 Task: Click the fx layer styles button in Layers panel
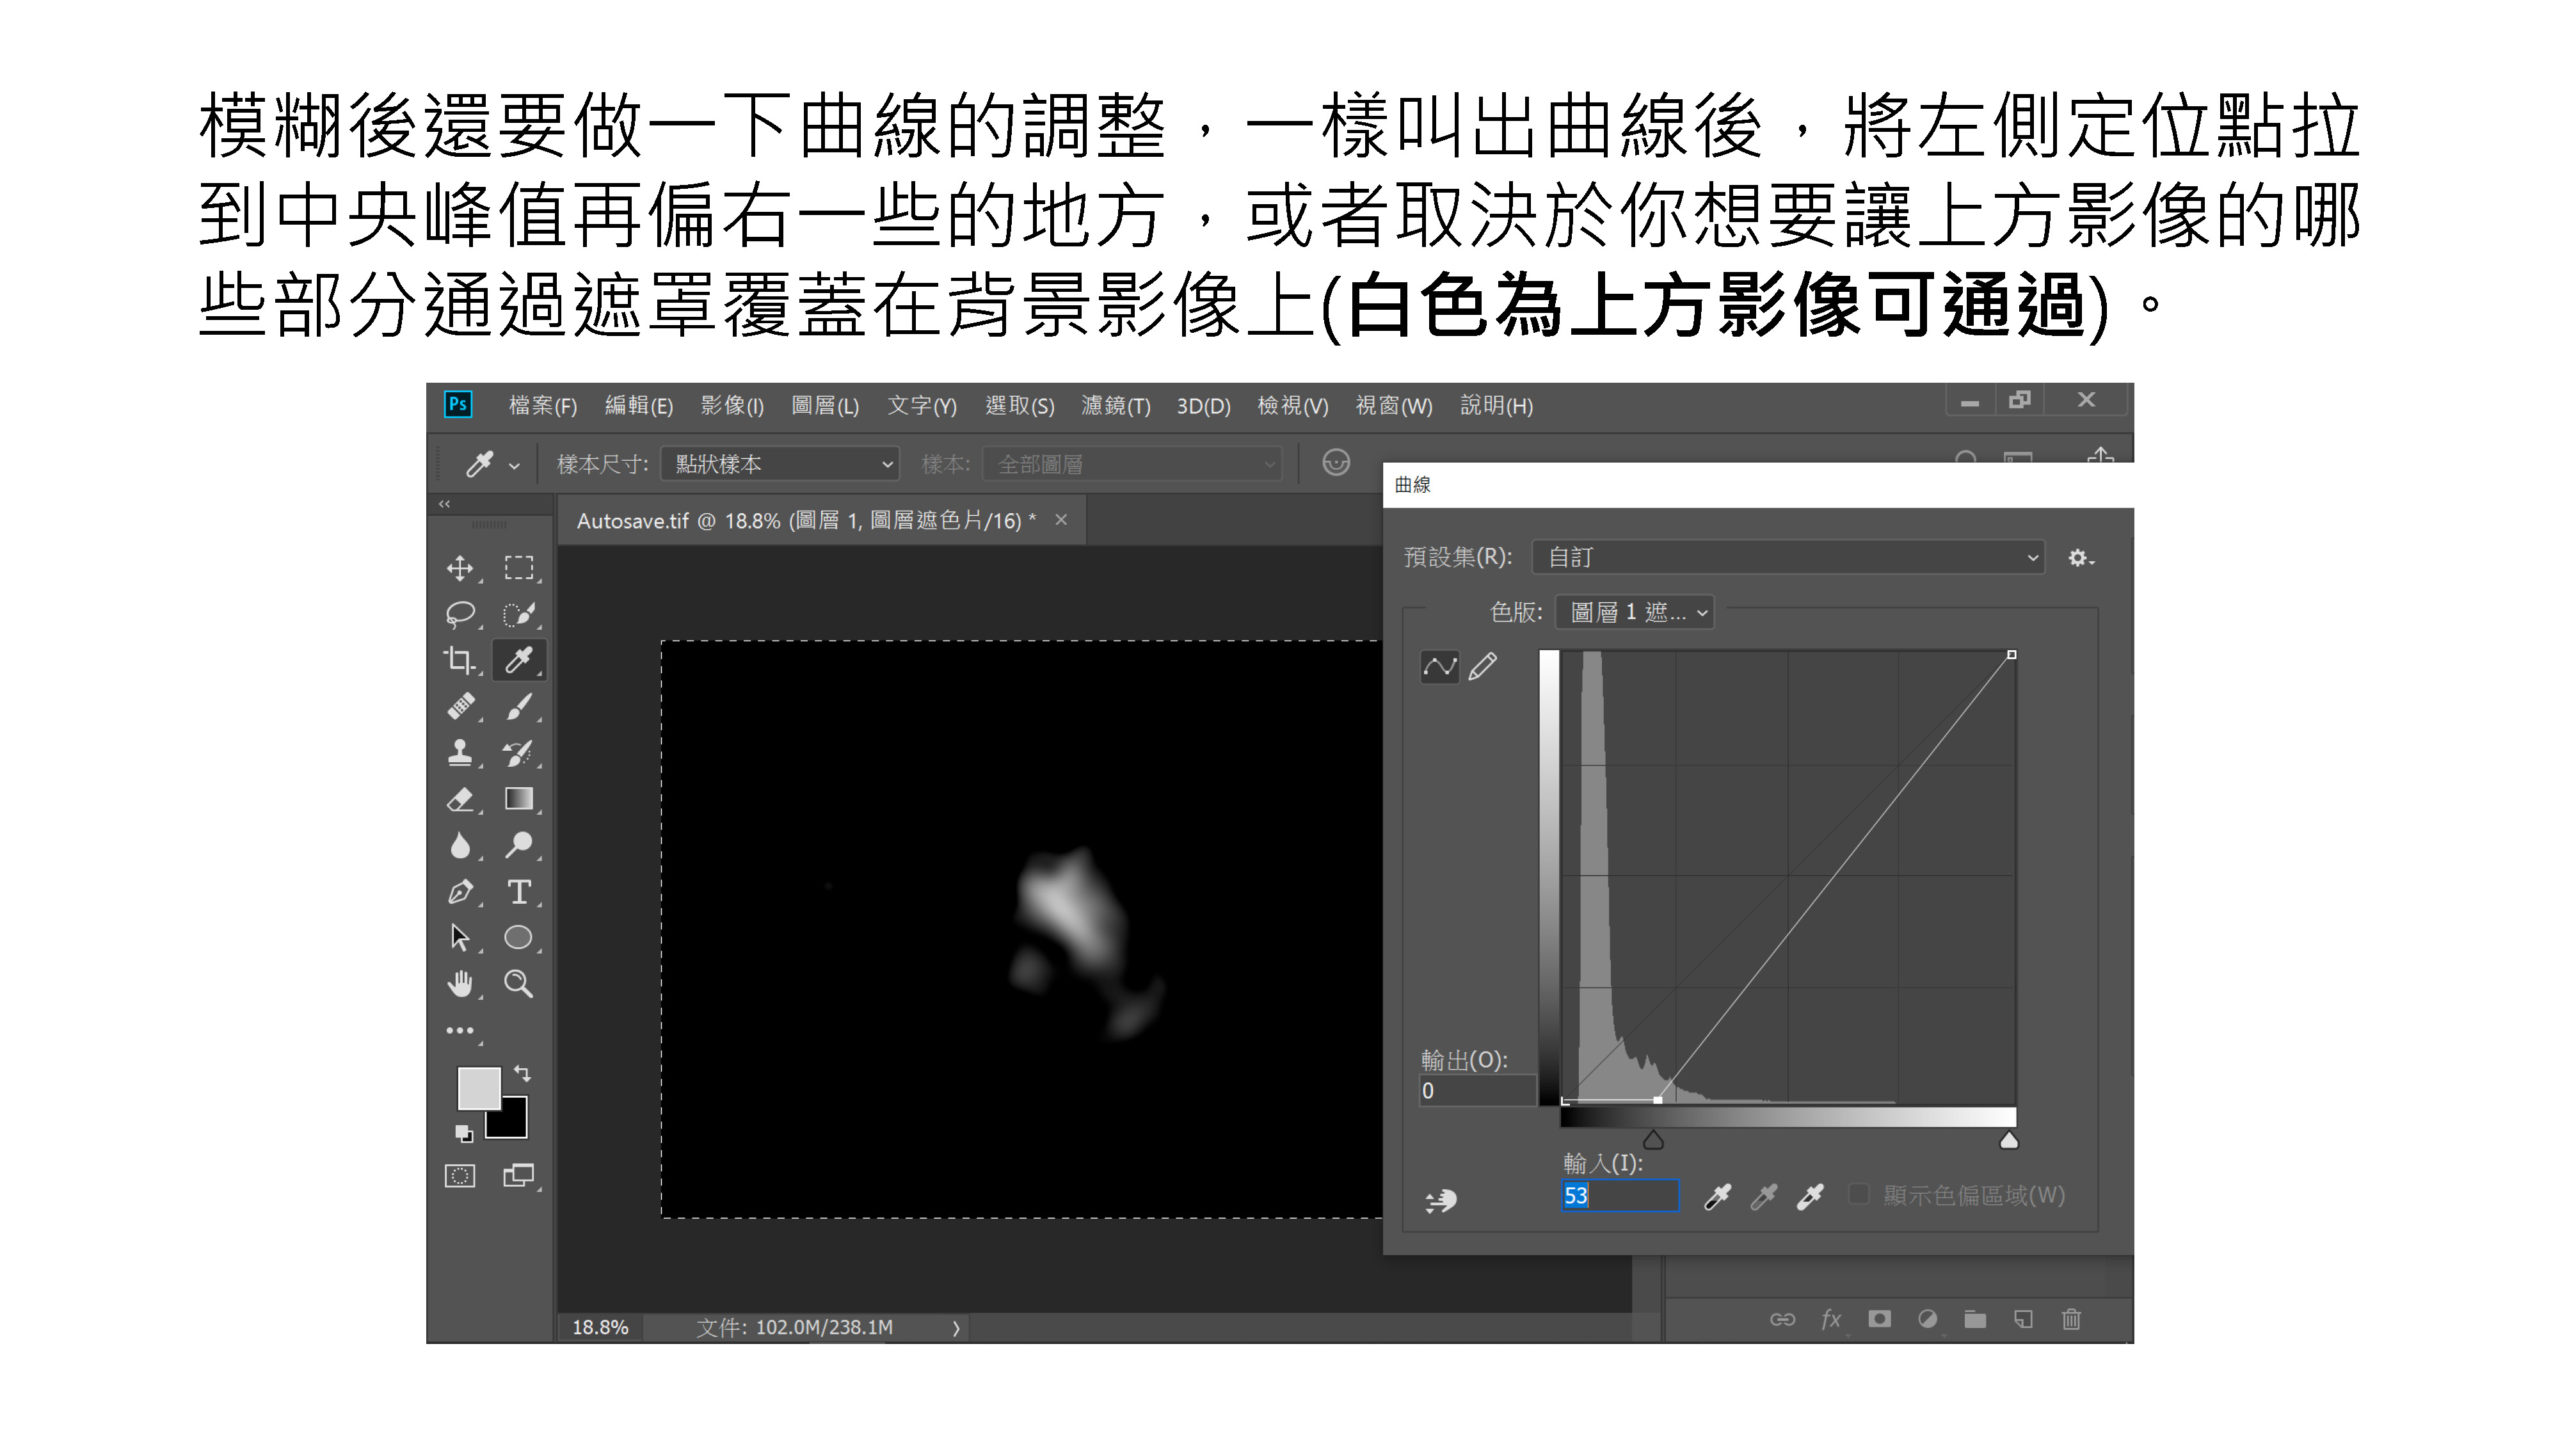(x=1831, y=1319)
